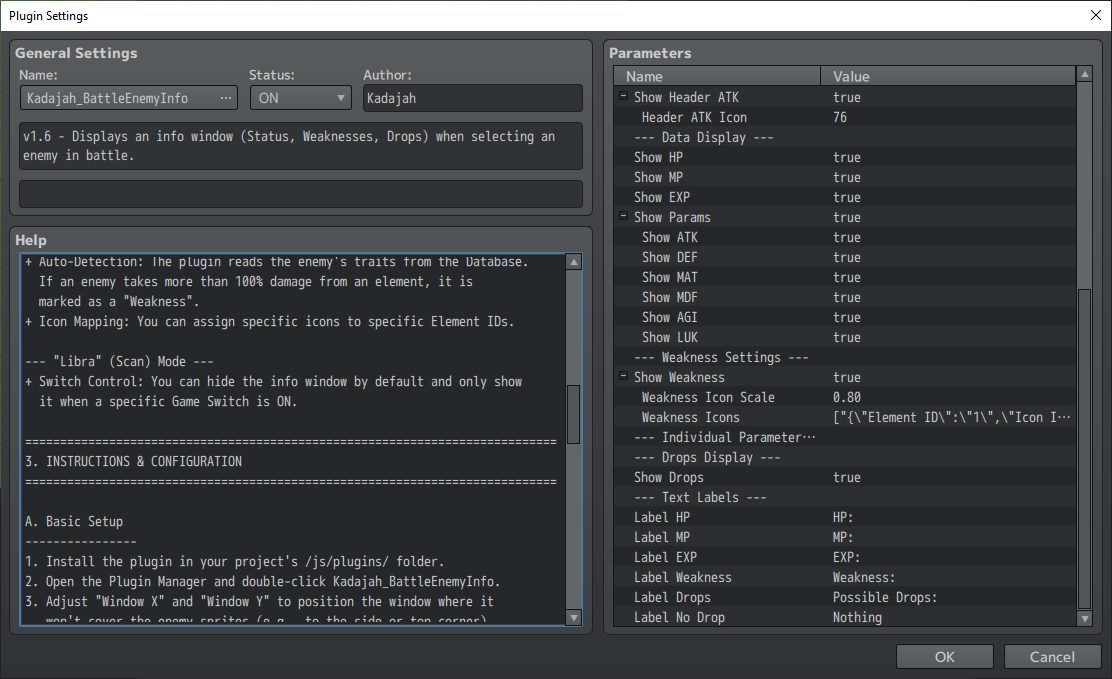Click the Help panel scrollbar thumb
Viewport: 1112px width, 679px height.
574,414
